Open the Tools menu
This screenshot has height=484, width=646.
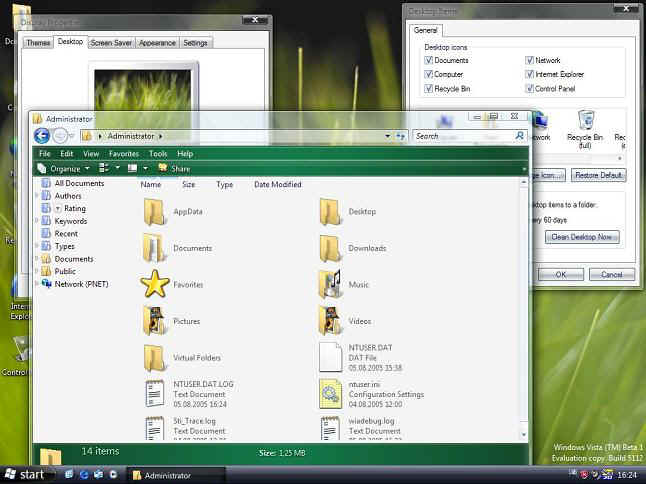158,154
